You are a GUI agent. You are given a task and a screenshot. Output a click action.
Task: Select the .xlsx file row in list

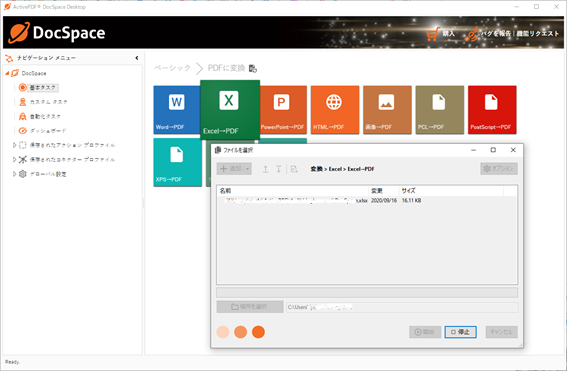(367, 200)
